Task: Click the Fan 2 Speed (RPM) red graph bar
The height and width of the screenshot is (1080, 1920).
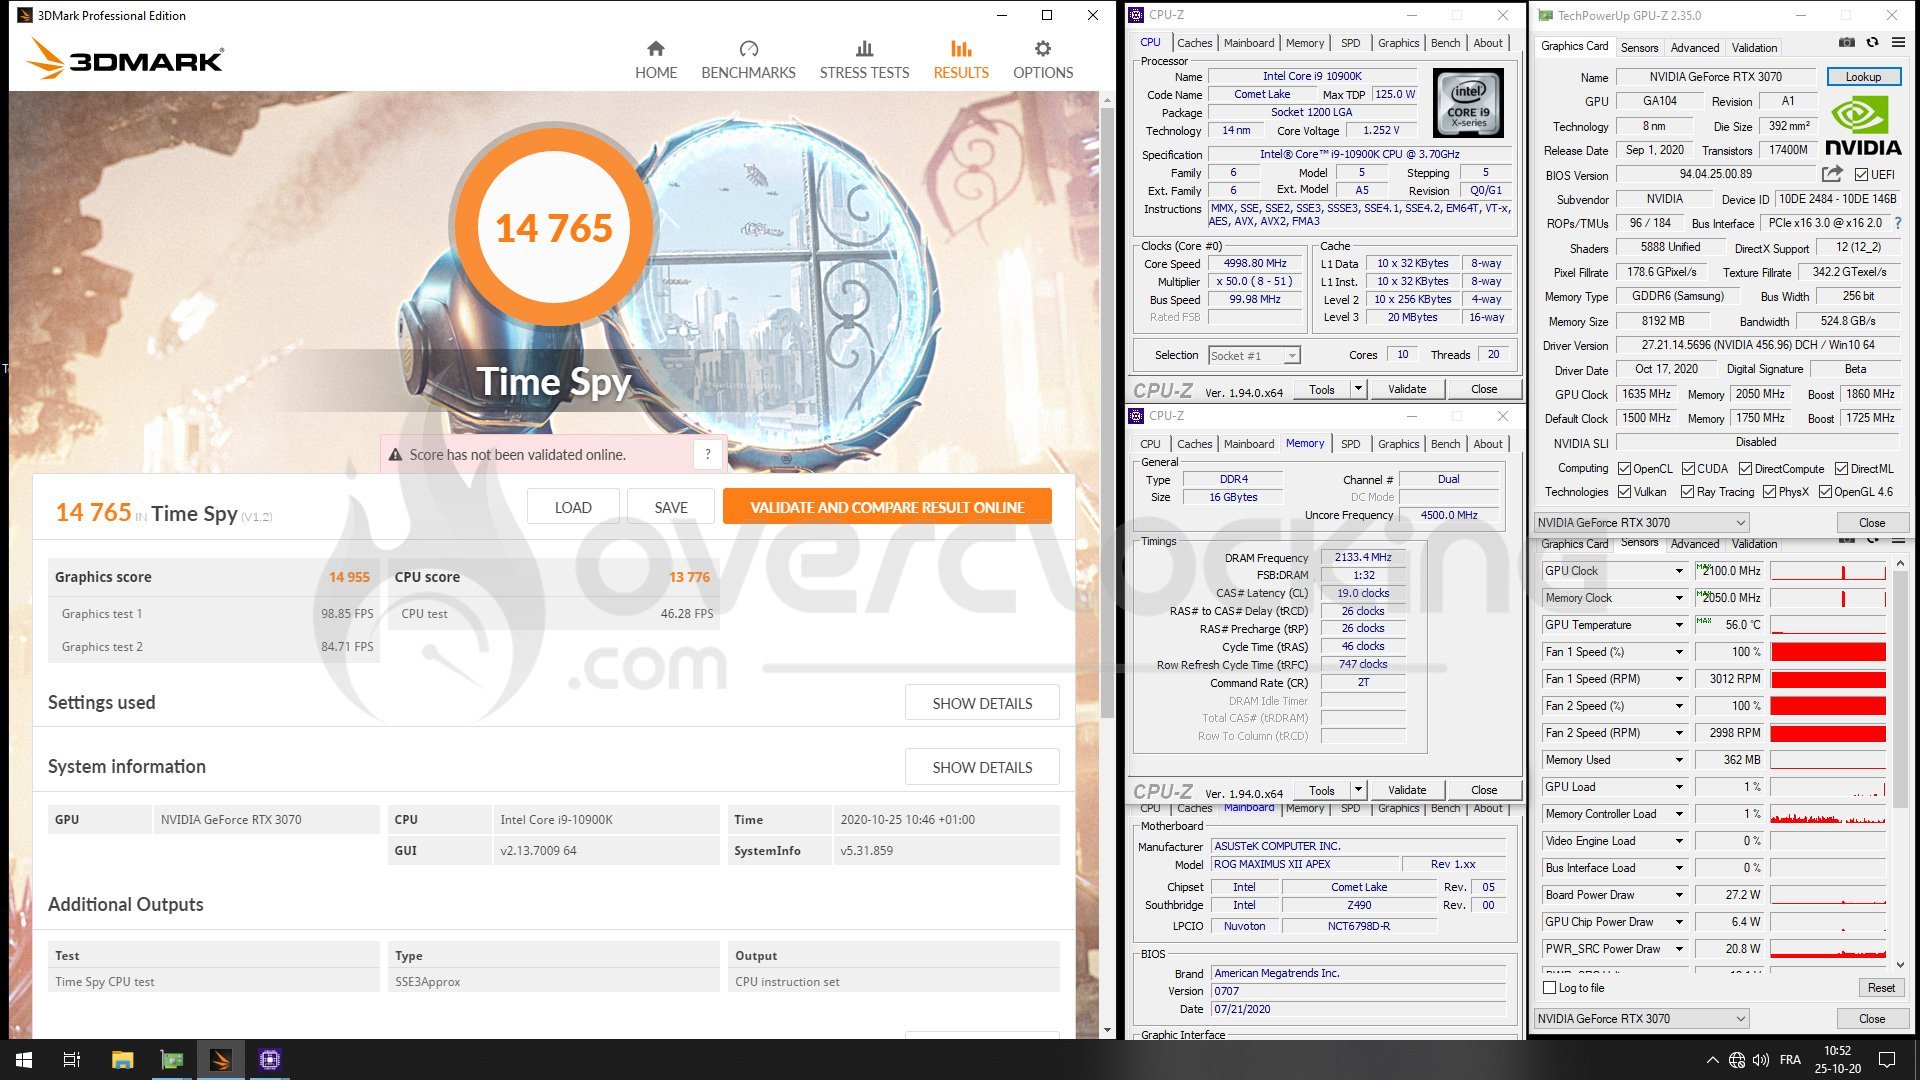Action: tap(1828, 733)
